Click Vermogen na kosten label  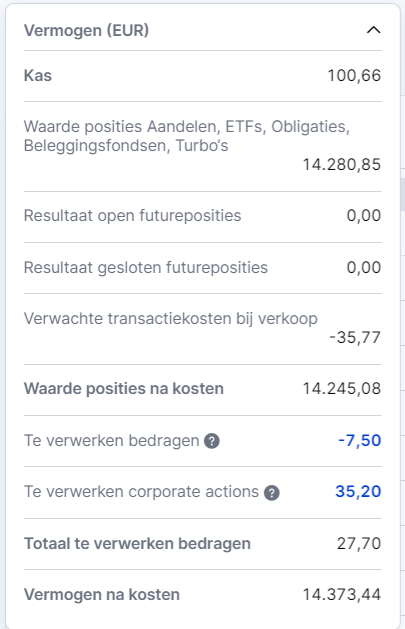[101, 595]
